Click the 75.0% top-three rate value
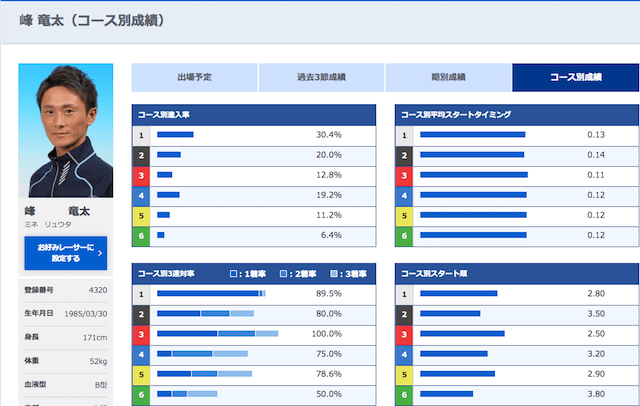Viewport: 640px width, 406px height. pos(329,354)
